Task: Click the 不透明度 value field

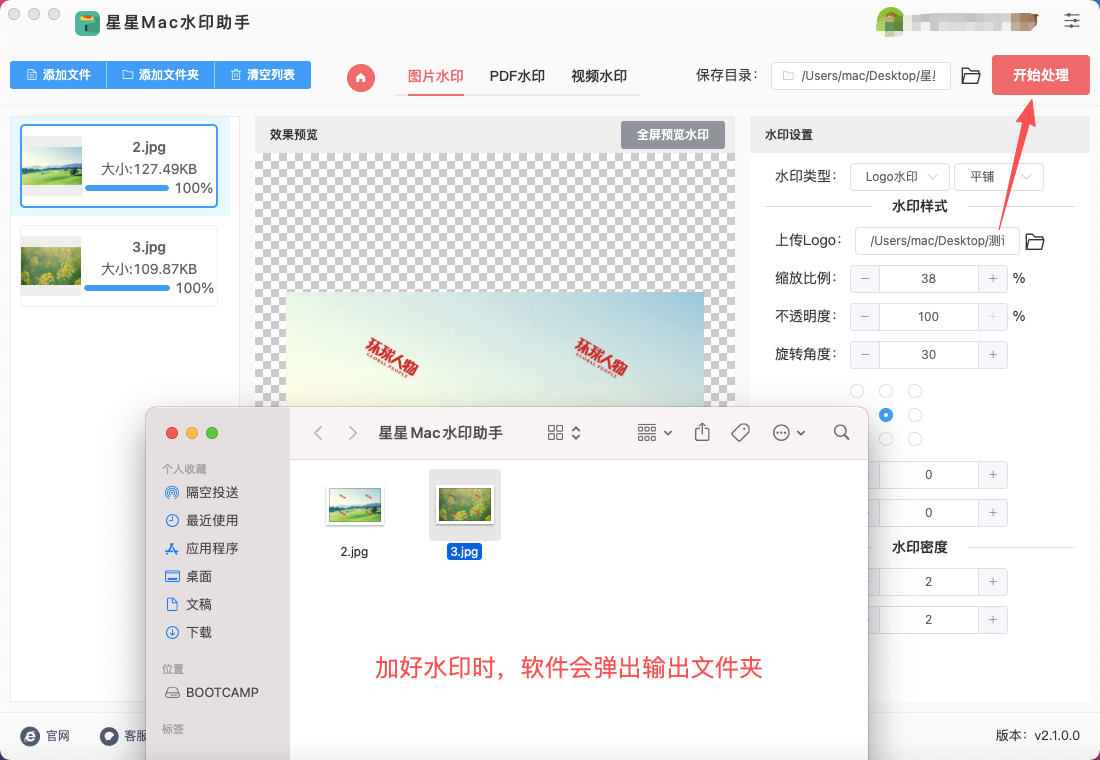Action: tap(928, 316)
